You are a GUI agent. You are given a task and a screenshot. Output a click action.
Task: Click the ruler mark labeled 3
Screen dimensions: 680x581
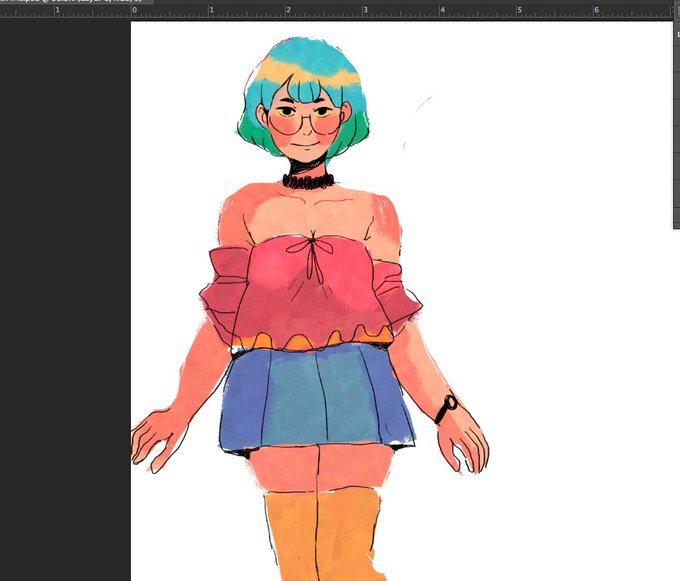point(366,10)
